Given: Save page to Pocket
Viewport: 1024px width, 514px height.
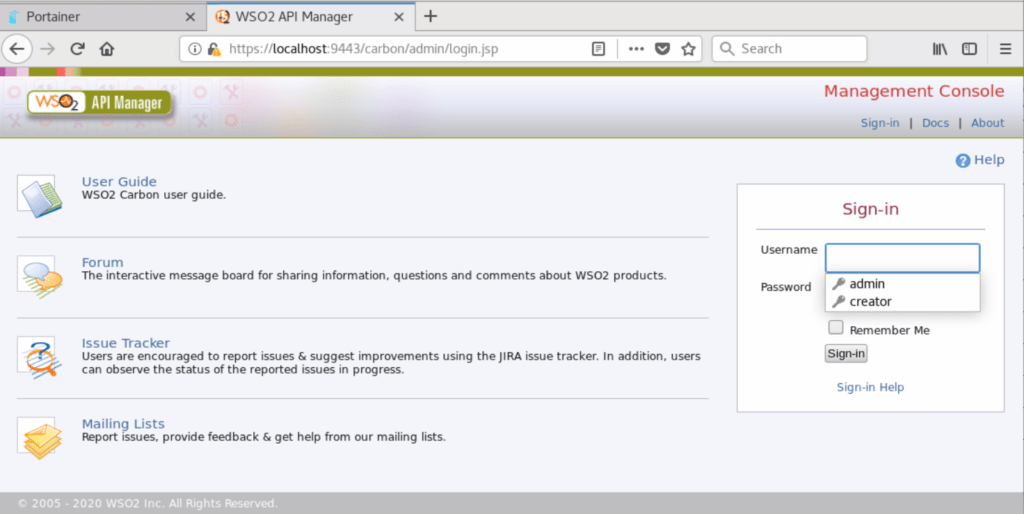Looking at the screenshot, I should [x=662, y=49].
